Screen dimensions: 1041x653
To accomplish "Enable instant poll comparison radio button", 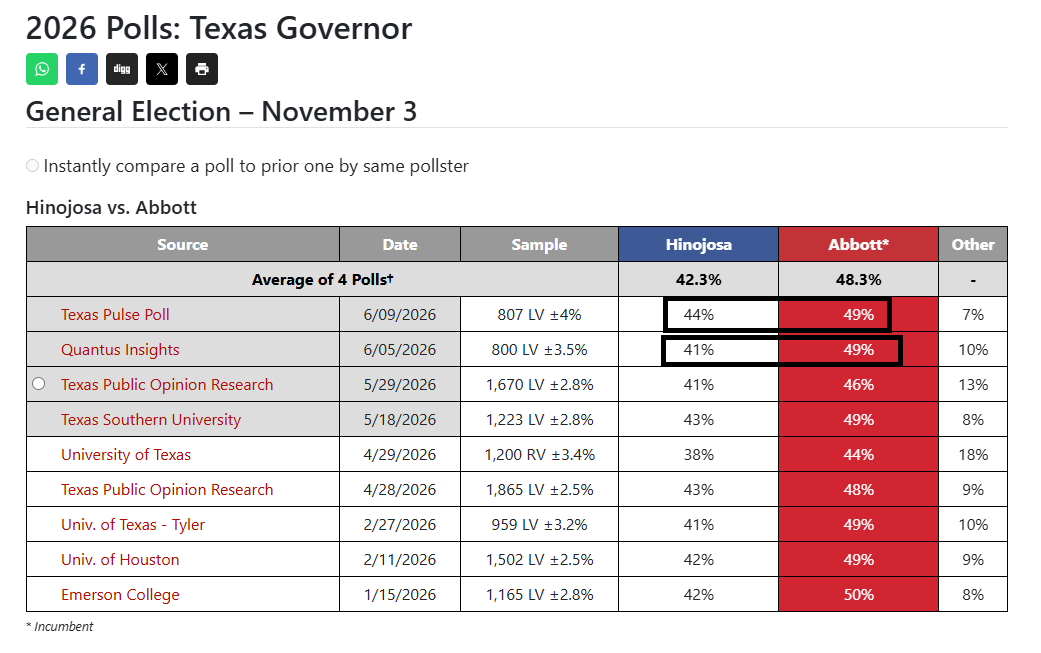I will point(33,165).
